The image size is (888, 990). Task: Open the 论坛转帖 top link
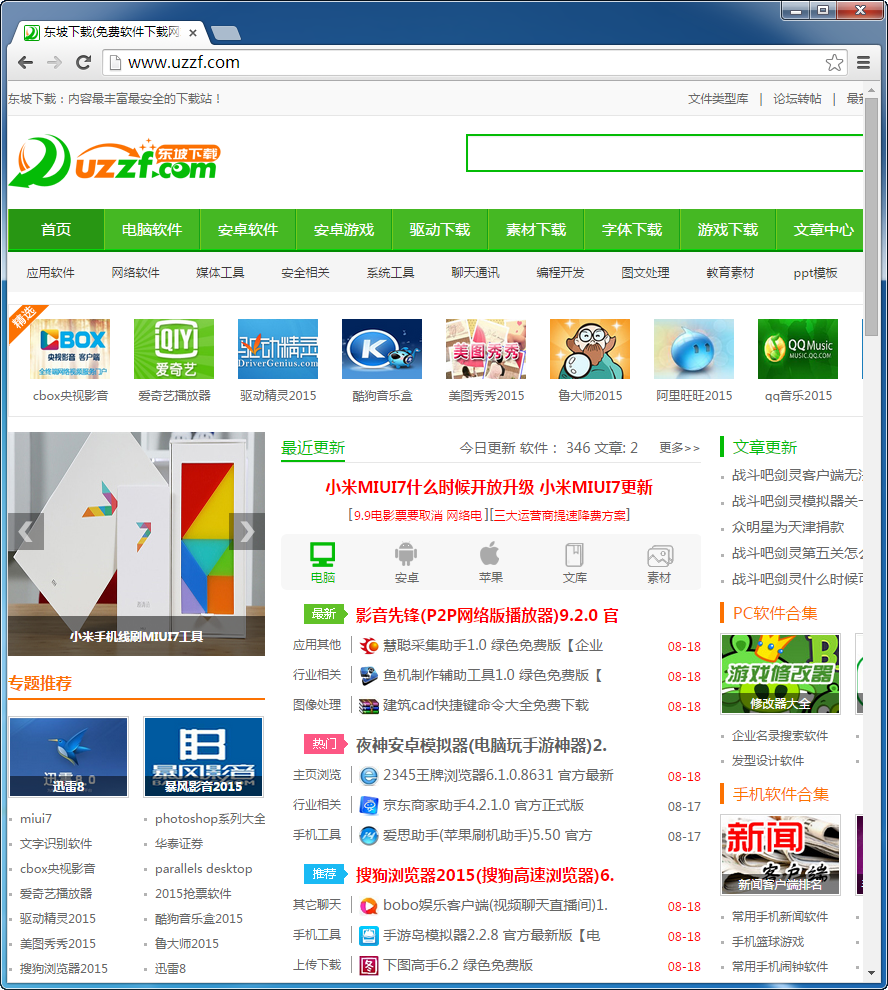[x=798, y=99]
